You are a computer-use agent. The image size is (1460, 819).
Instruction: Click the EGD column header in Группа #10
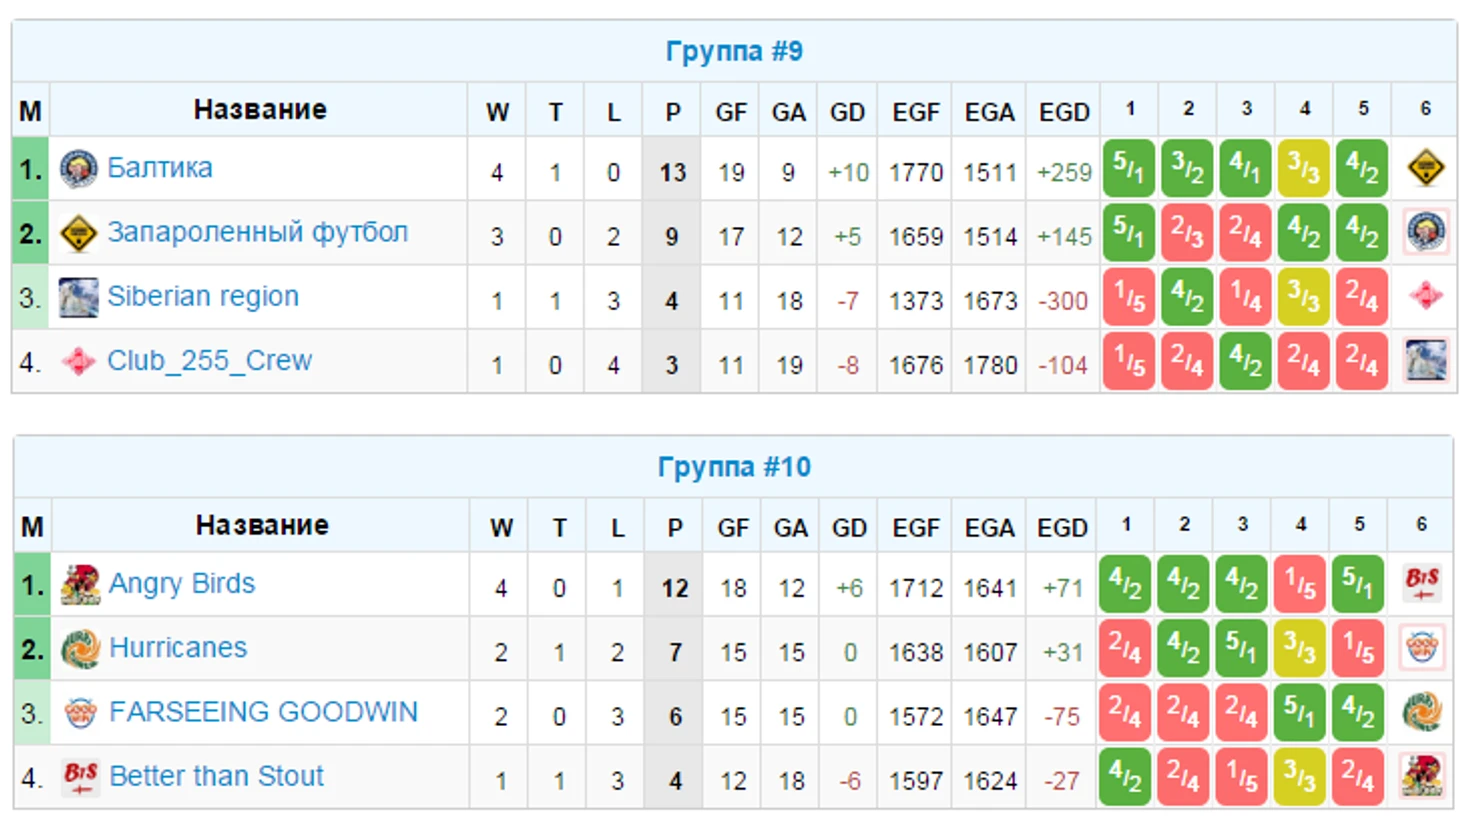coord(1062,528)
